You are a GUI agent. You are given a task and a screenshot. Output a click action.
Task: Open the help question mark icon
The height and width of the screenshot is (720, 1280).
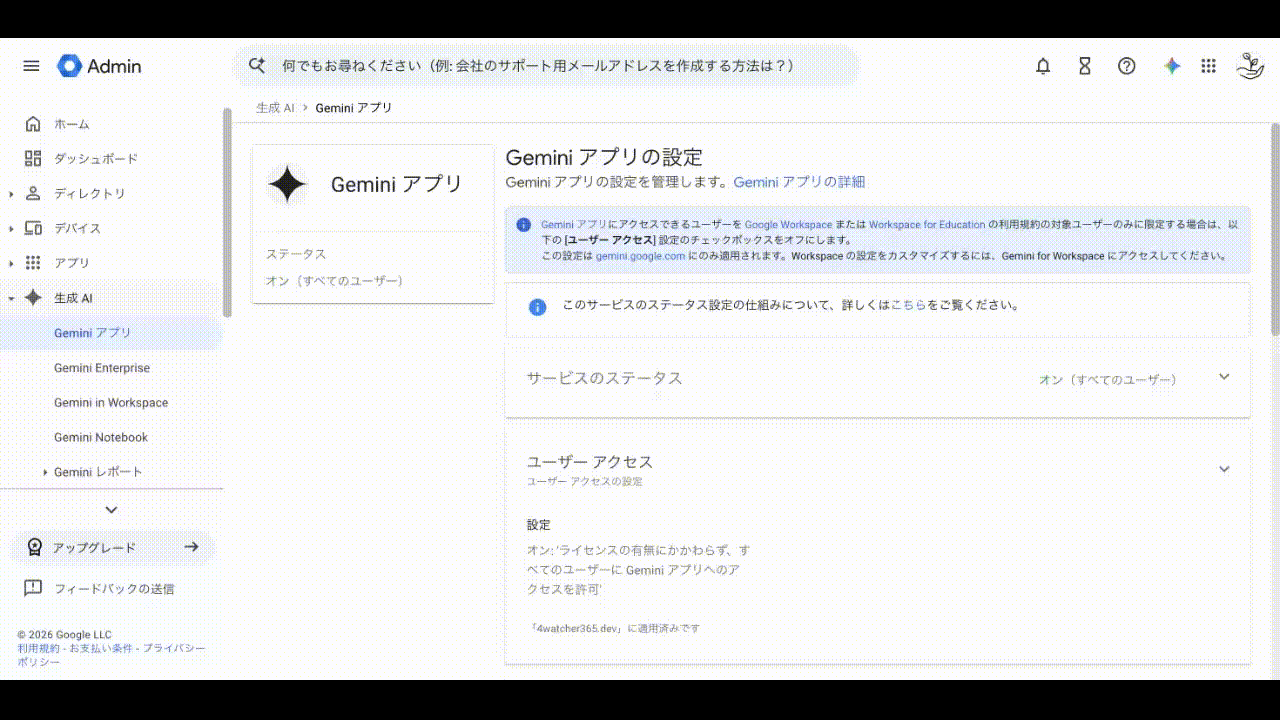[x=1127, y=66]
